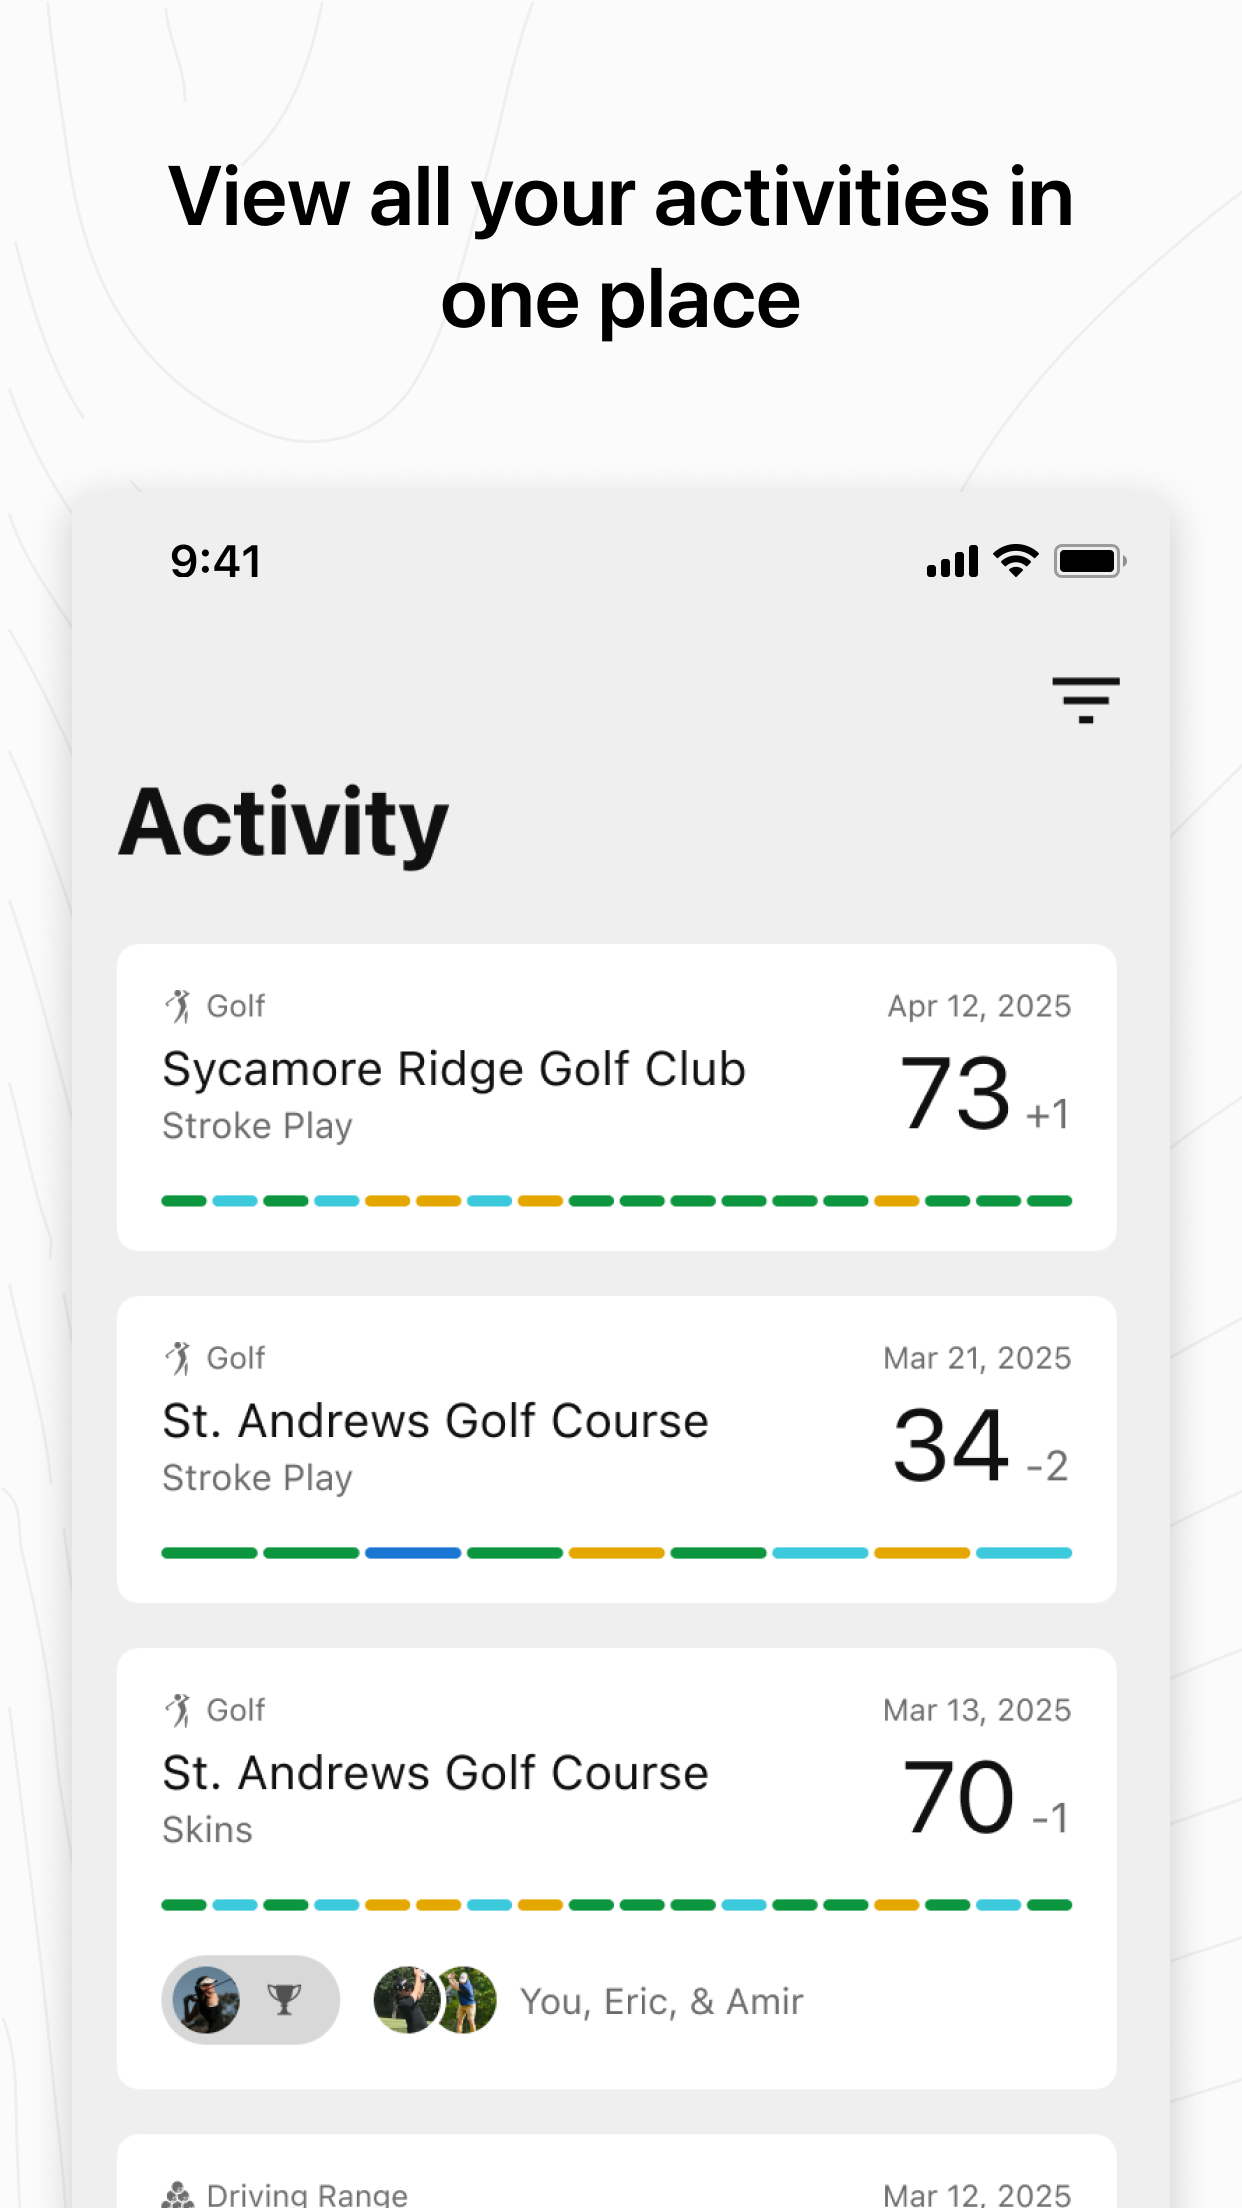The width and height of the screenshot is (1242, 2208).
Task: Tap the Driving Range ball pile icon
Action: coord(178,2194)
